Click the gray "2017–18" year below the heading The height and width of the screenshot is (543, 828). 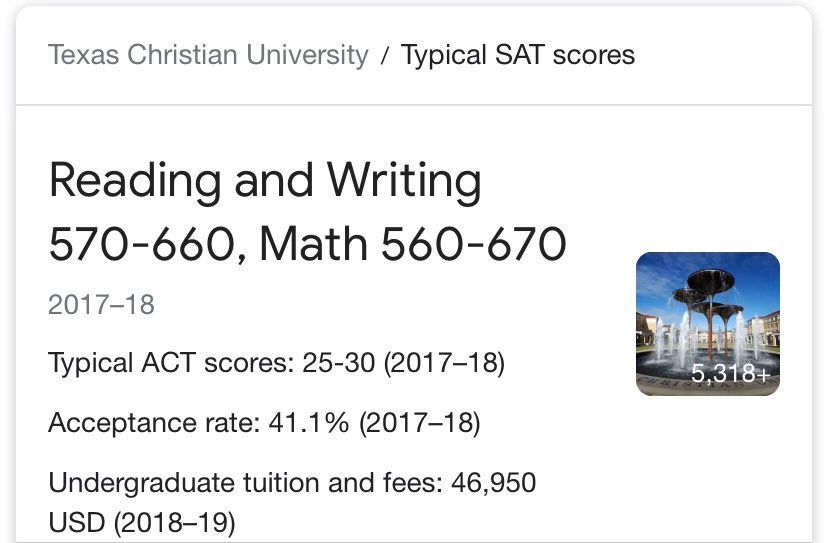(x=101, y=304)
